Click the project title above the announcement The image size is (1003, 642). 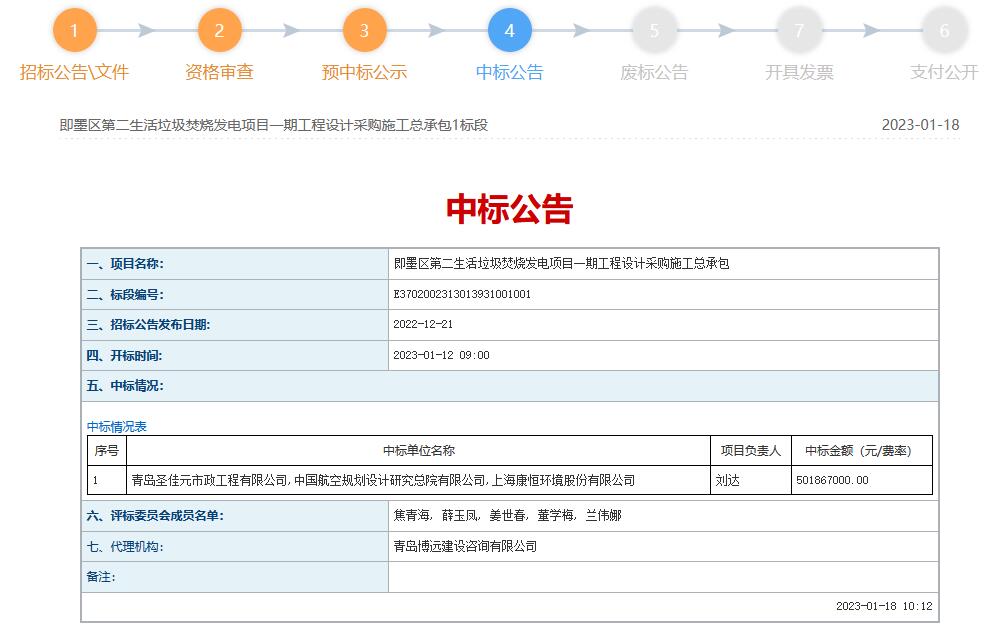tap(274, 125)
